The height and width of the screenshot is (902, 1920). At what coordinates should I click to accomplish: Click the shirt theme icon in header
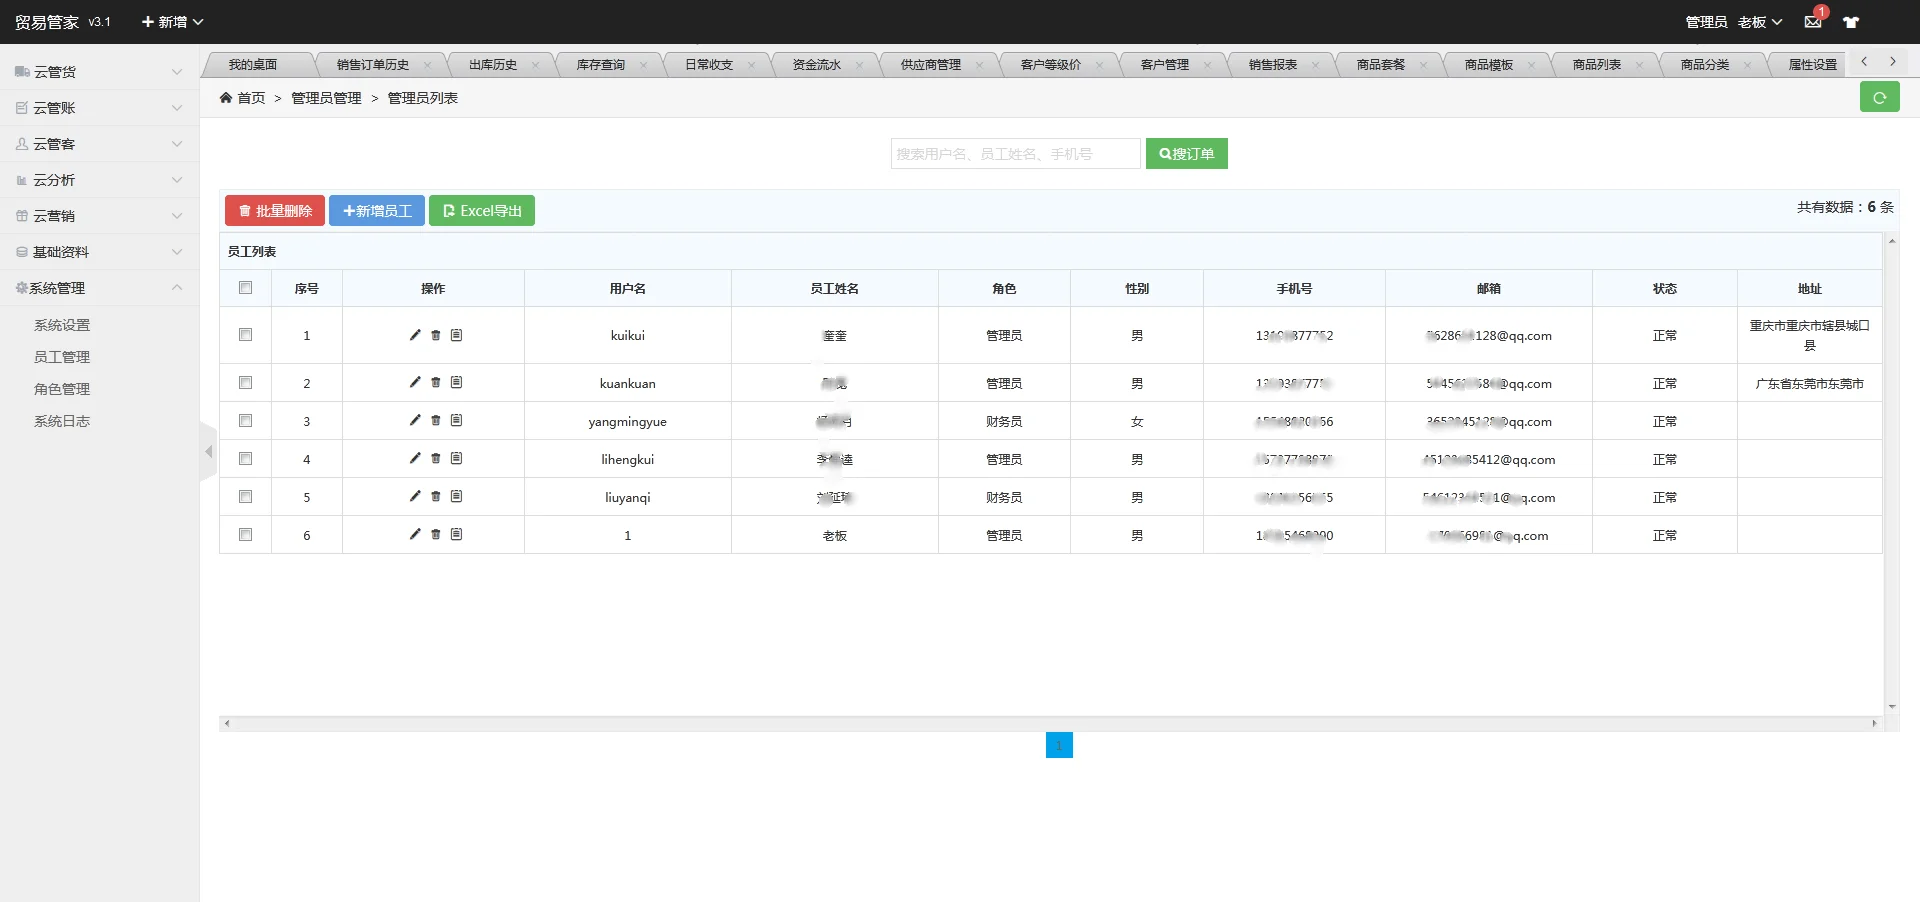pyautogui.click(x=1851, y=22)
